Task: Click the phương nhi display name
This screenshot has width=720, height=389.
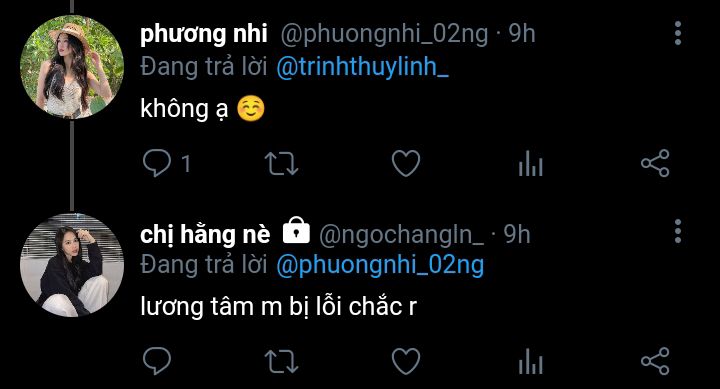Action: pyautogui.click(x=204, y=34)
